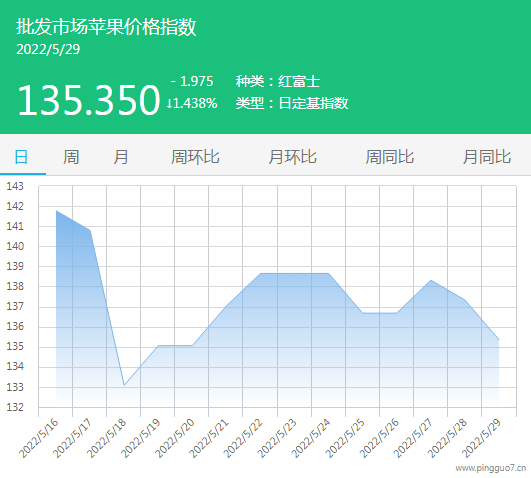Click the 2022/5/23 x-axis date label
The height and width of the screenshot is (478, 531).
277,438
